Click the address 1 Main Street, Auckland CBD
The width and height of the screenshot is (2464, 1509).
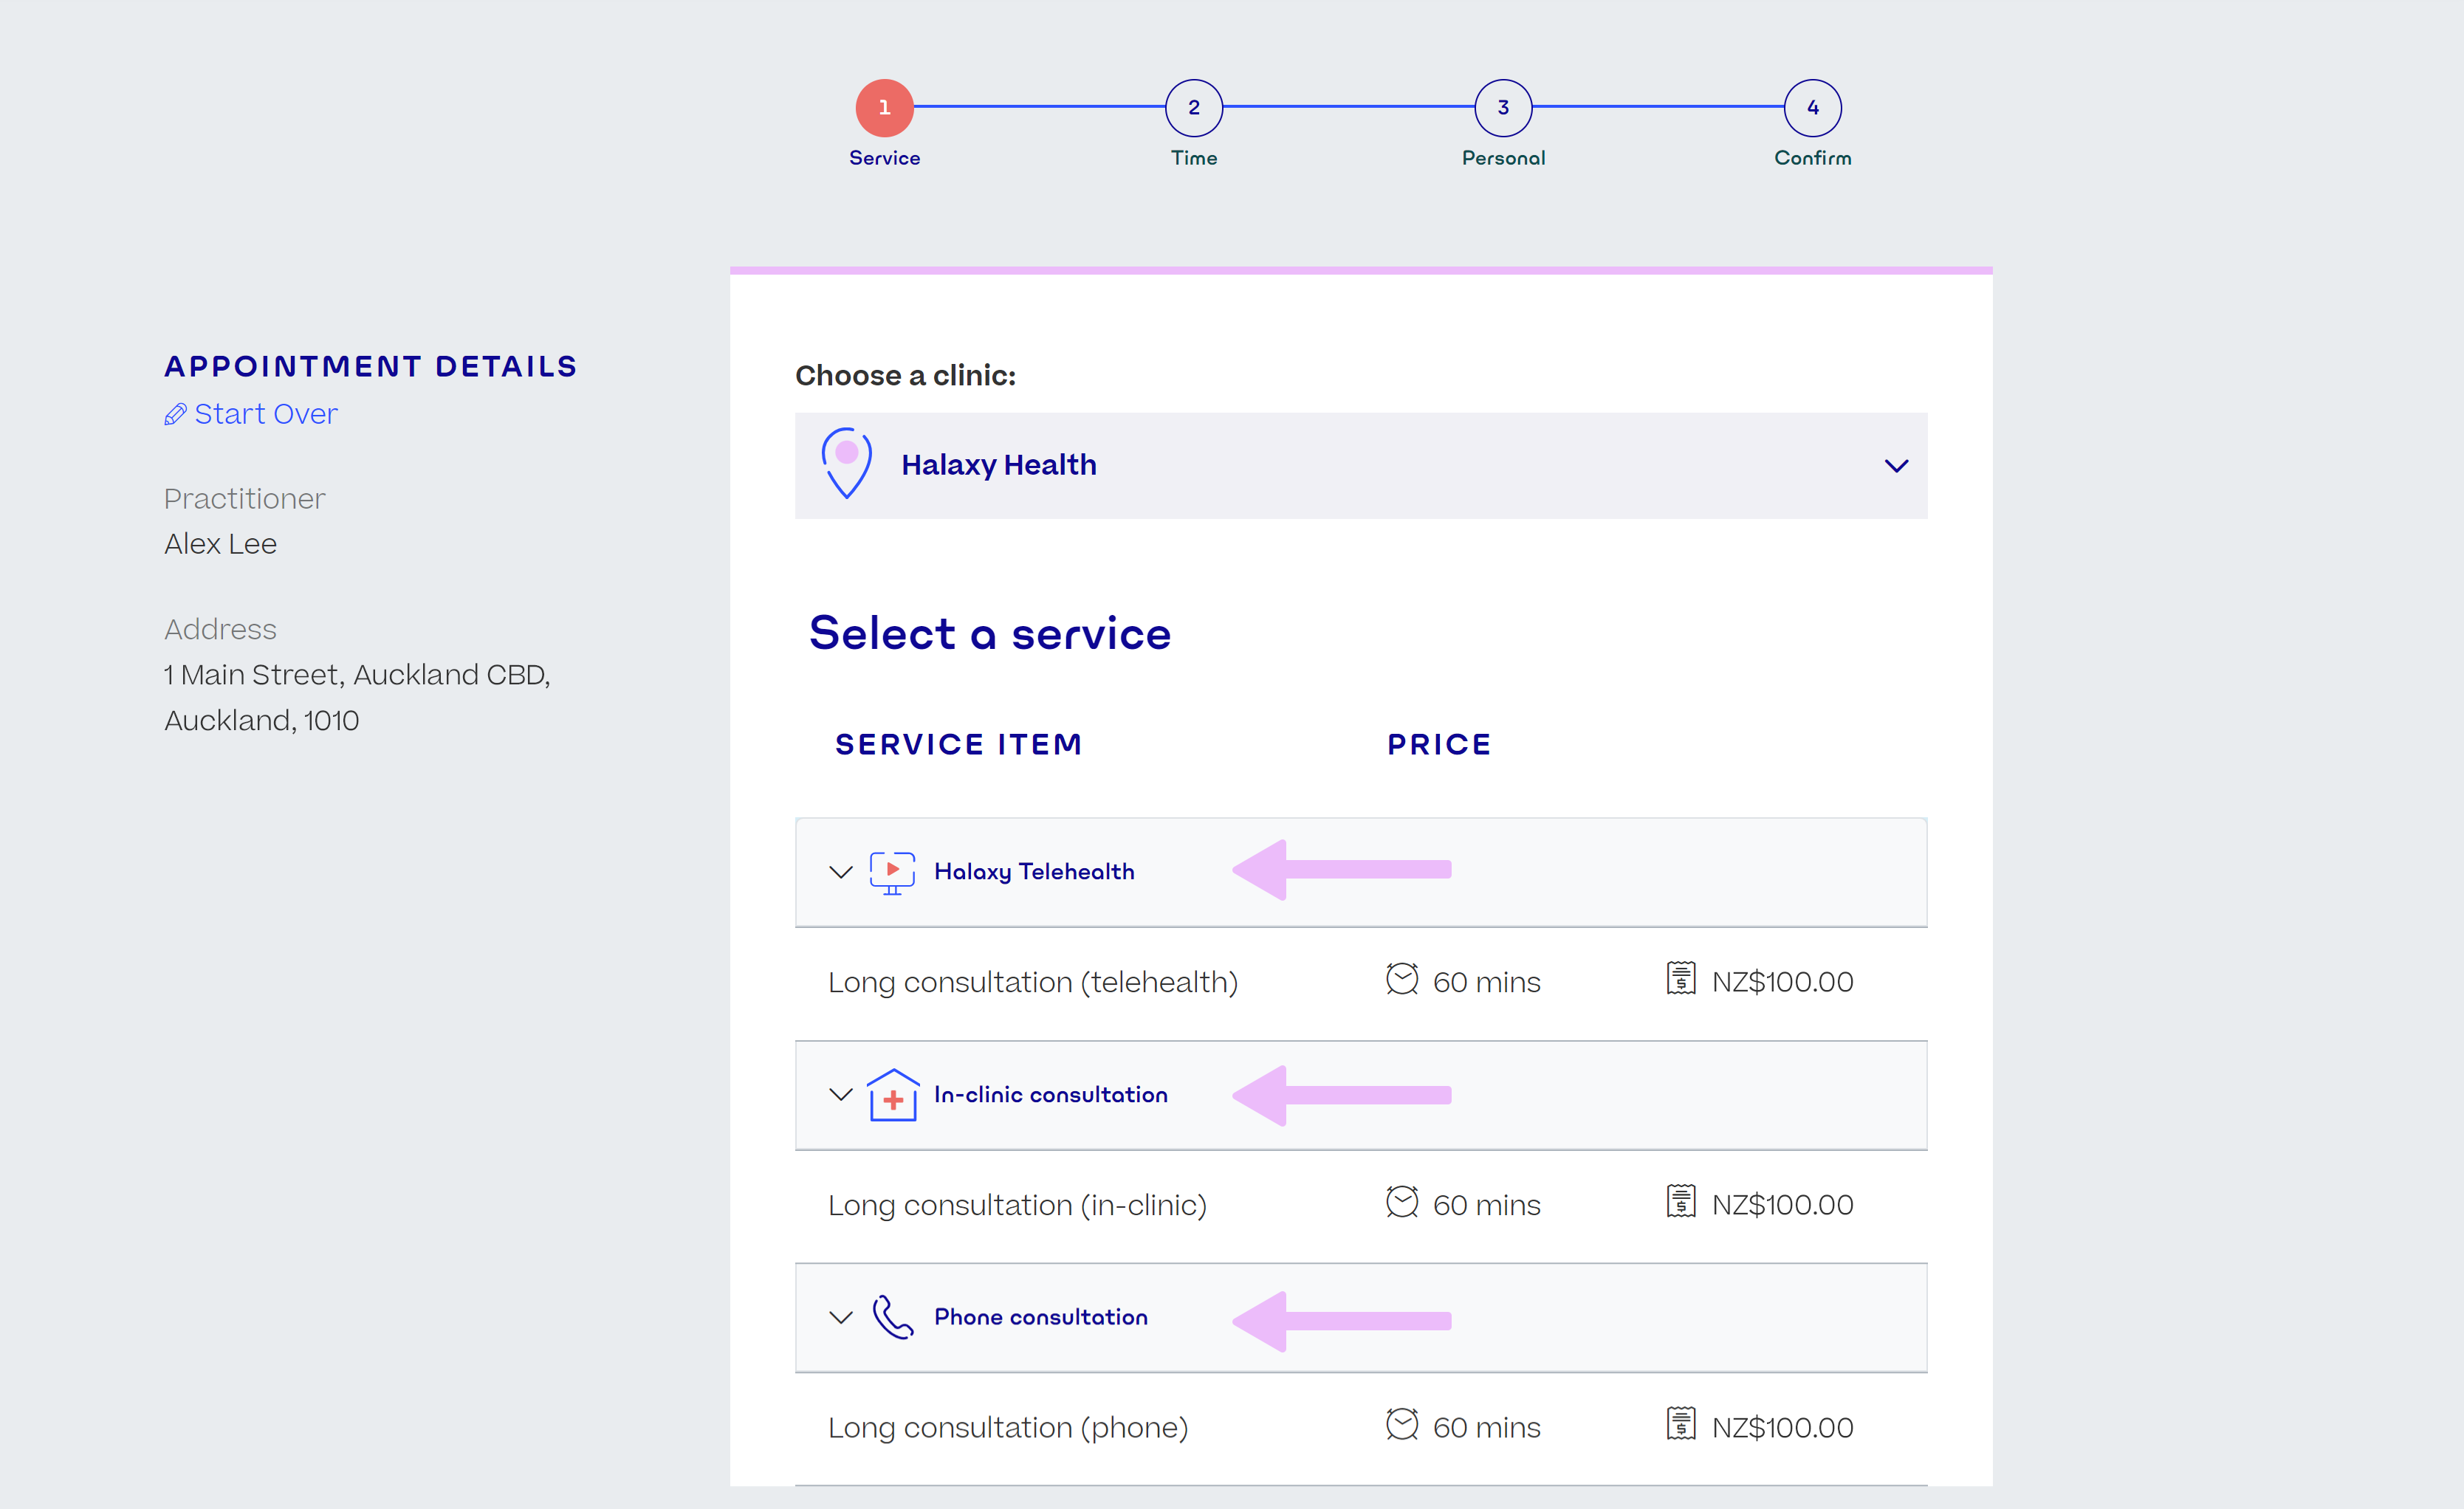point(357,675)
